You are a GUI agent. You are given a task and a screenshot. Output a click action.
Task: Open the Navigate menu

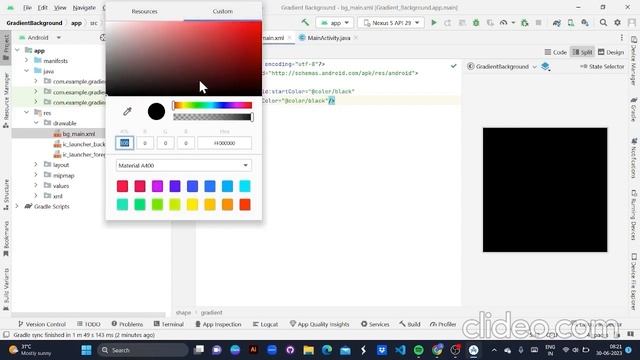[84, 8]
